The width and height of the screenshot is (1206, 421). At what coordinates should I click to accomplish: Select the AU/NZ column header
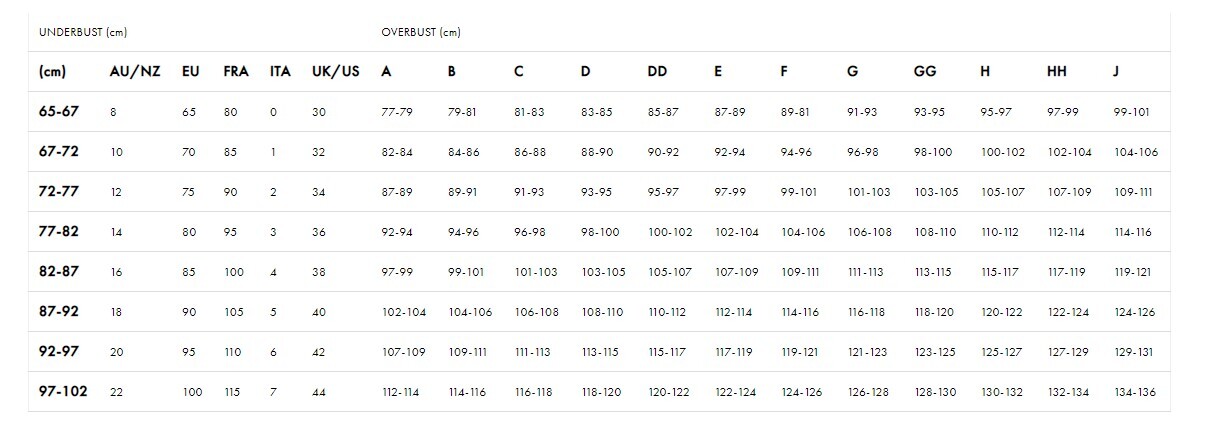[135, 72]
